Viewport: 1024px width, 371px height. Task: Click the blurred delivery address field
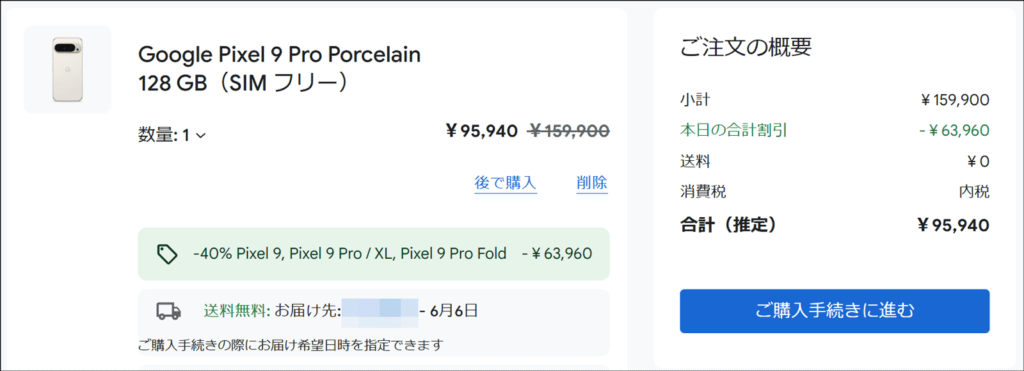coord(379,311)
